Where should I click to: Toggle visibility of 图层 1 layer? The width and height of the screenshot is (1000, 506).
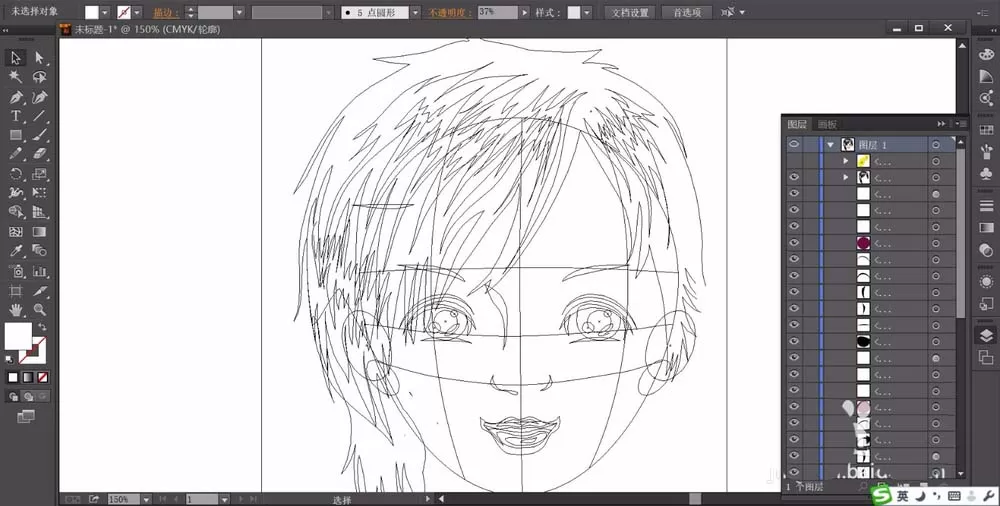click(x=794, y=145)
